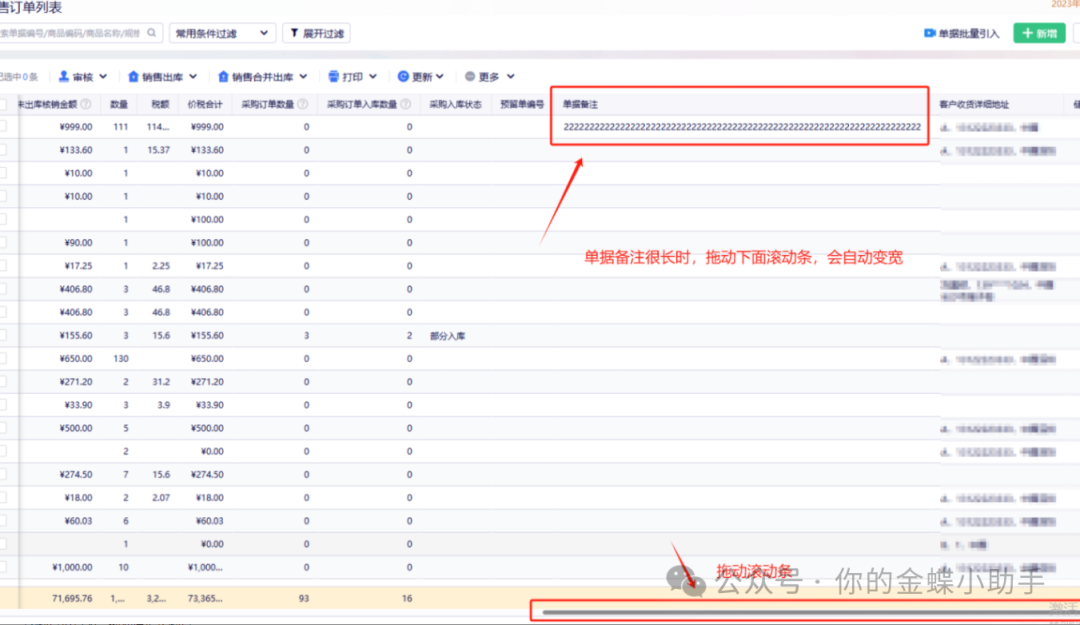Open the 常用条件过滤 dropdown
Image resolution: width=1080 pixels, height=625 pixels.
(222, 33)
